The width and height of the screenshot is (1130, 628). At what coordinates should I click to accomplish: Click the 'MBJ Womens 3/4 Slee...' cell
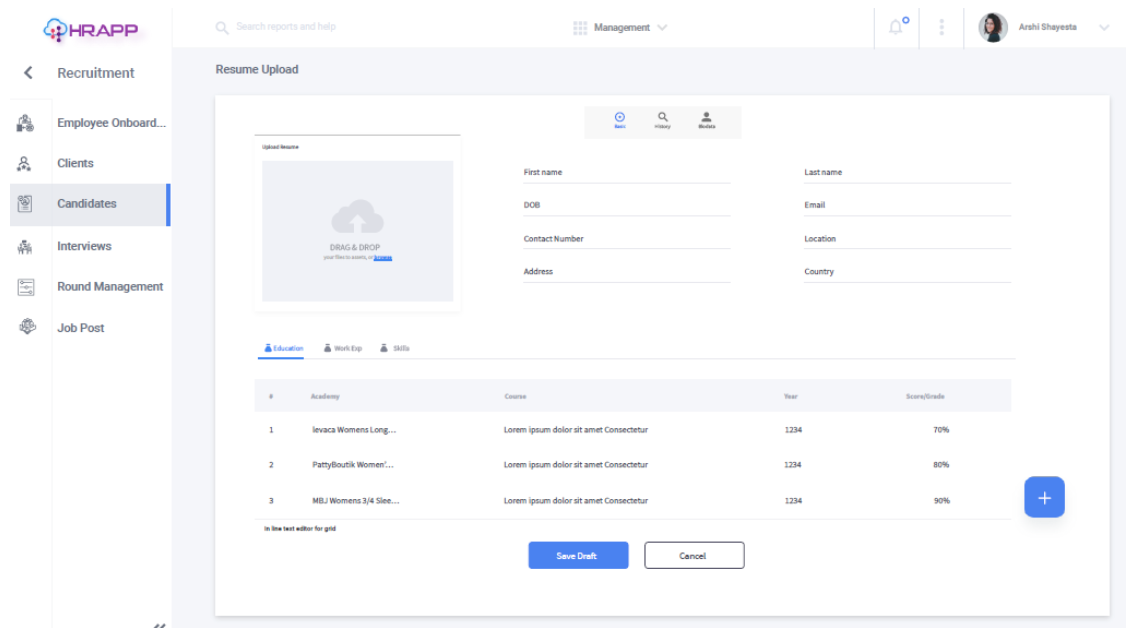tap(355, 500)
